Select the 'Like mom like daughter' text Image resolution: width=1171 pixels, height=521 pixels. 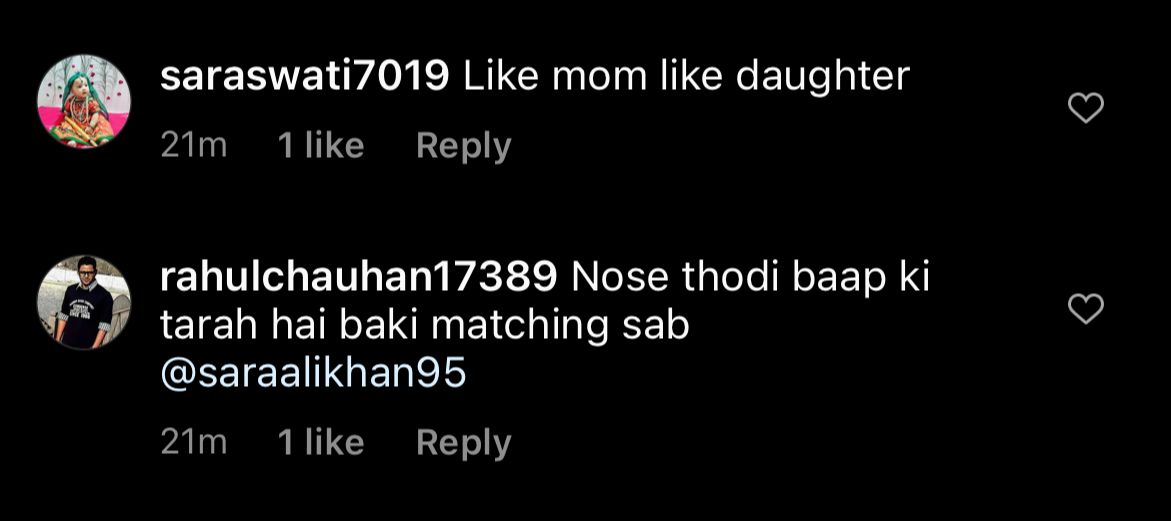(687, 77)
